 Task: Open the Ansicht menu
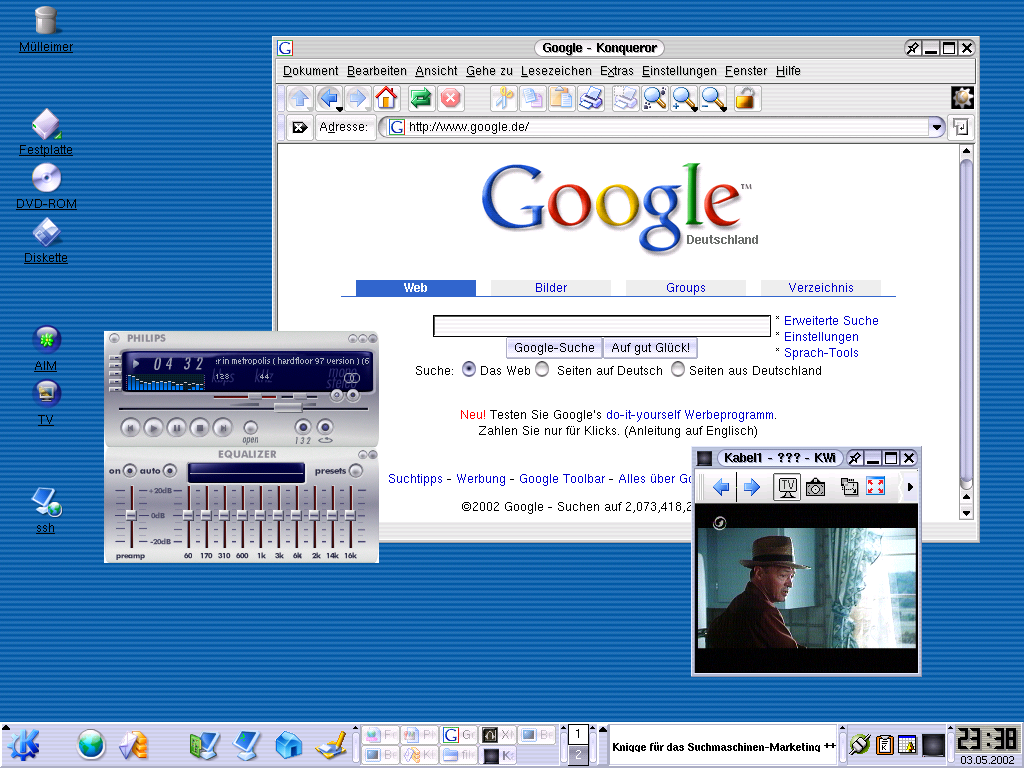coord(436,71)
